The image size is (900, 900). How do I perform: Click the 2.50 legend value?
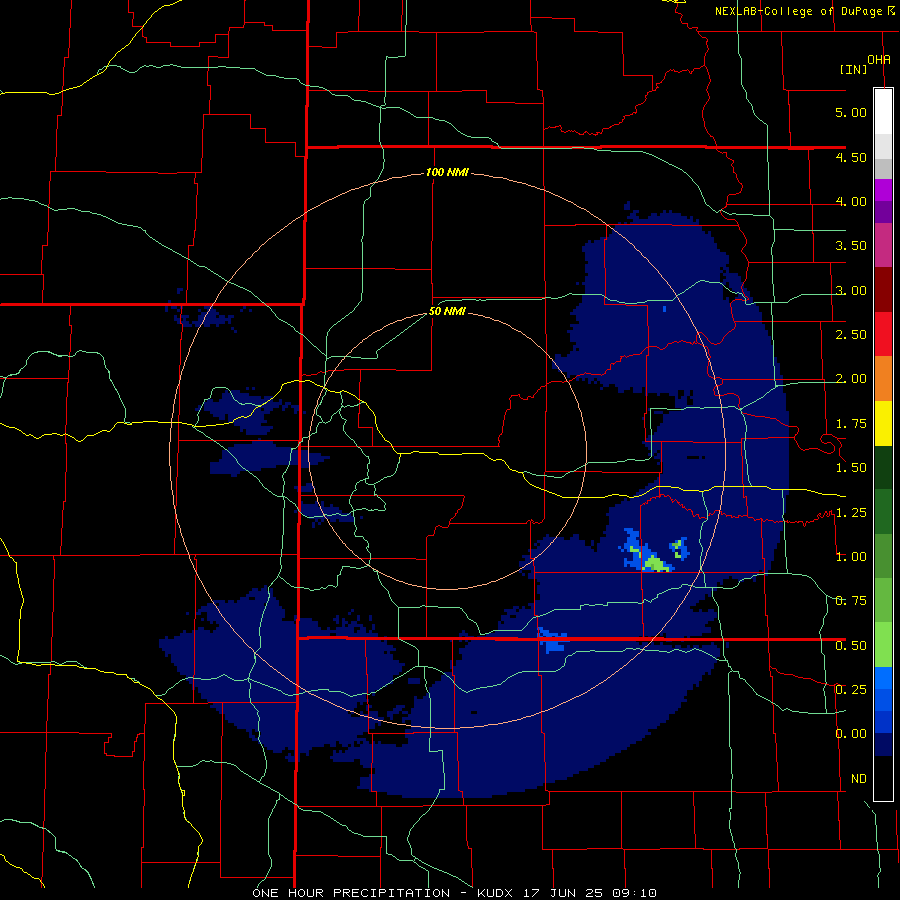851,335
